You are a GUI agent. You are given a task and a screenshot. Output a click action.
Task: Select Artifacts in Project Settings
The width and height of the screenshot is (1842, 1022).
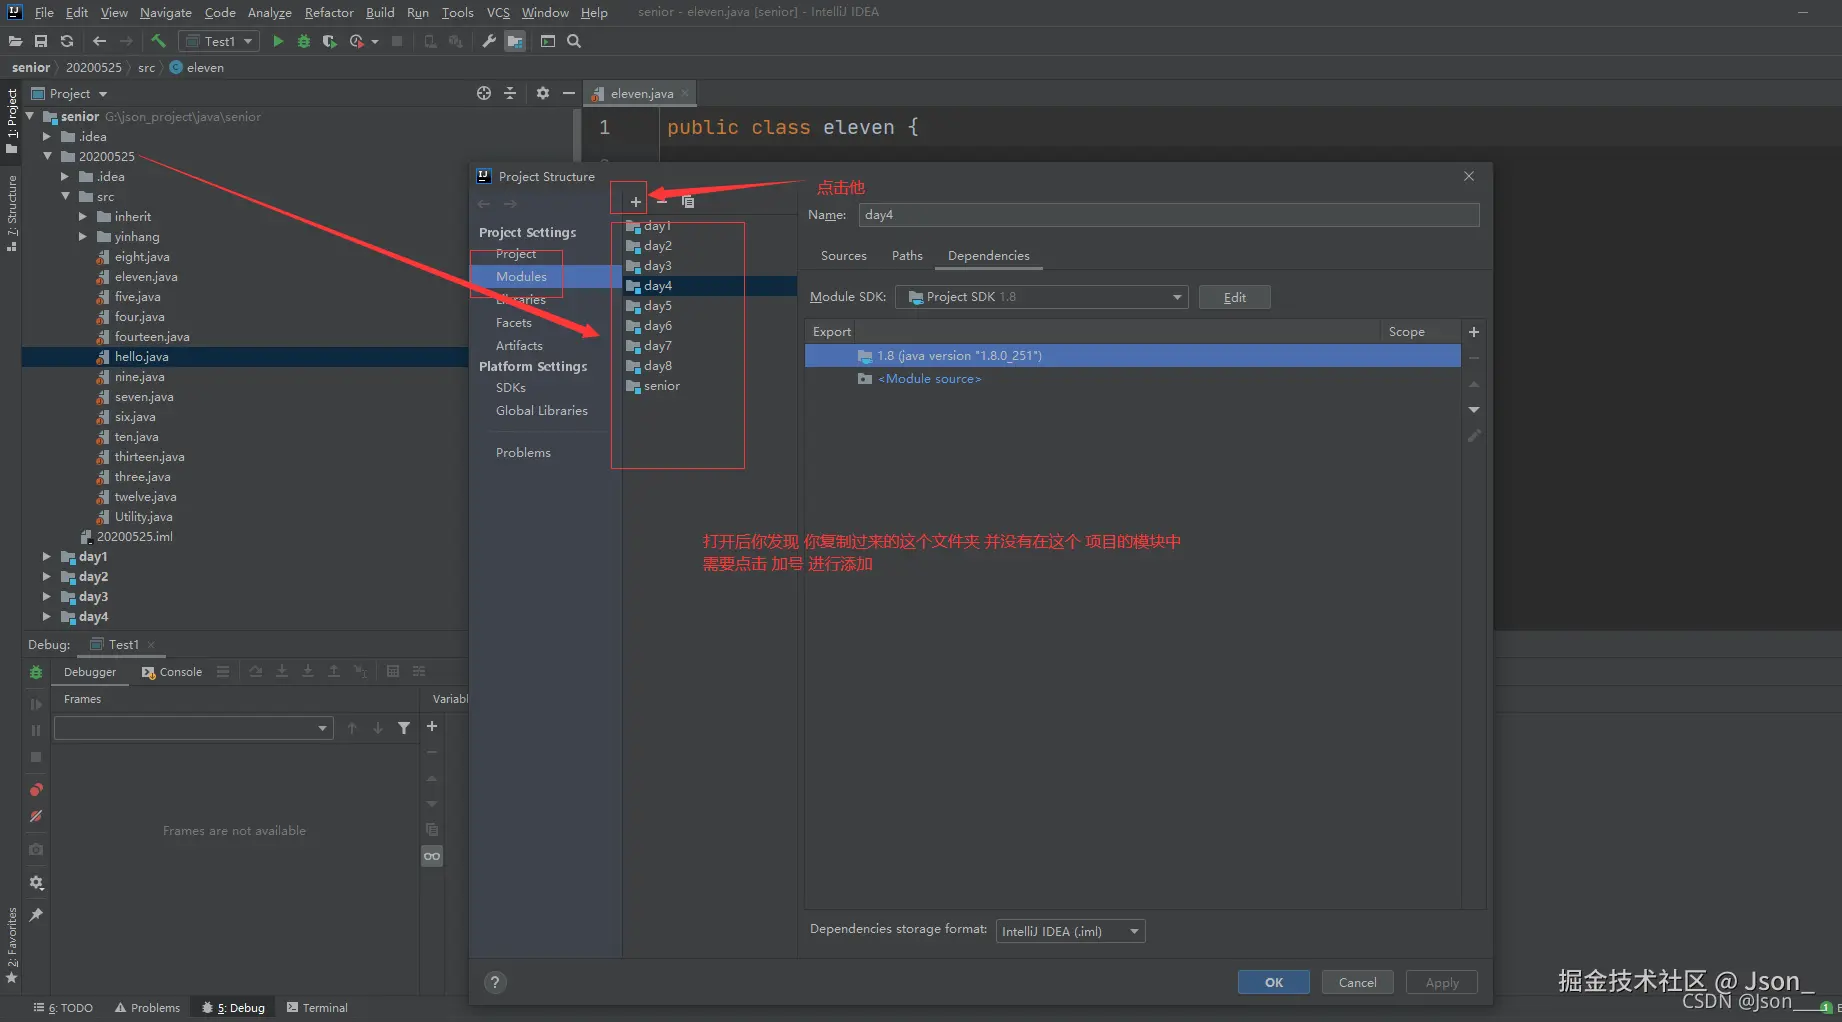(x=519, y=346)
